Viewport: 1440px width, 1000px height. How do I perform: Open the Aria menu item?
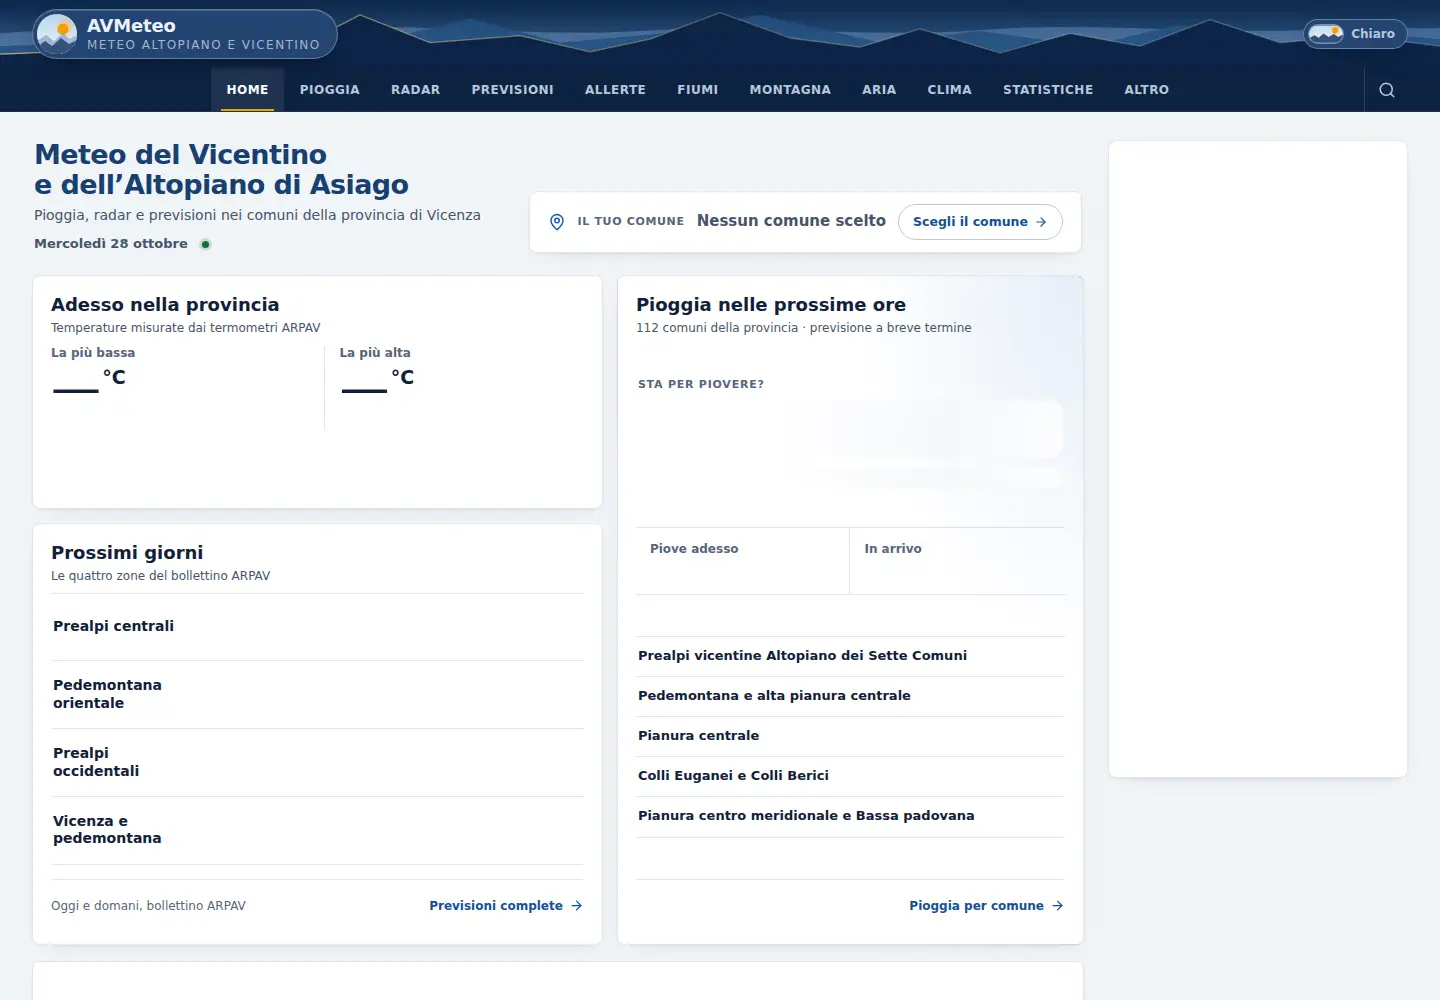point(879,90)
